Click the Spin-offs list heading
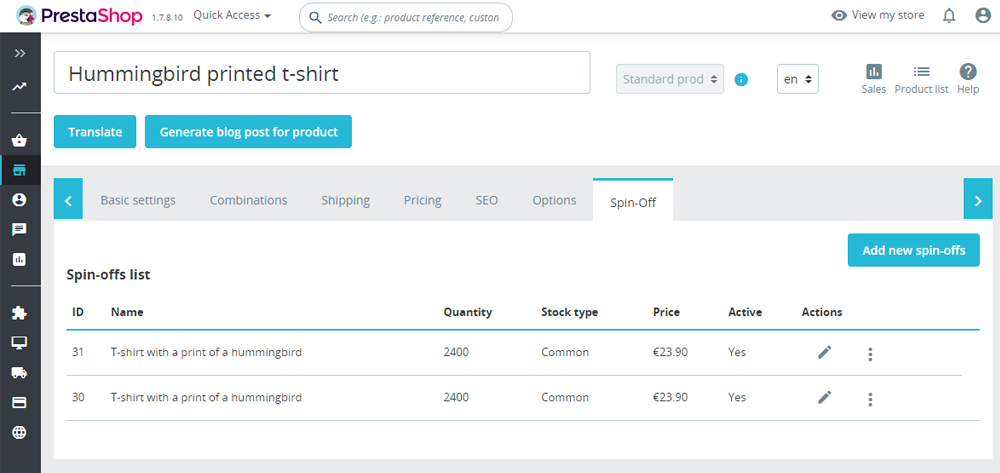This screenshot has width=1000, height=473. [x=108, y=275]
